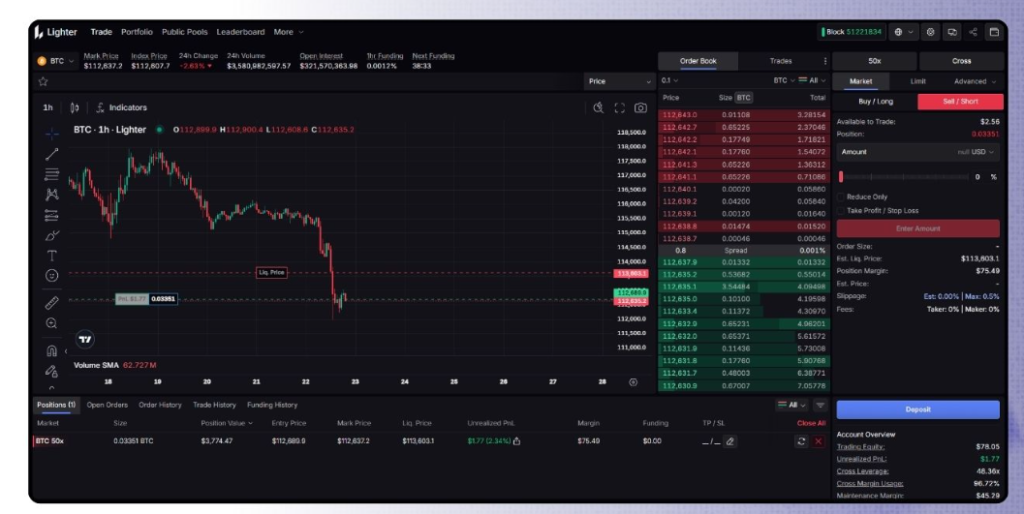Expand the BTC market selector dropdown

click(56, 61)
